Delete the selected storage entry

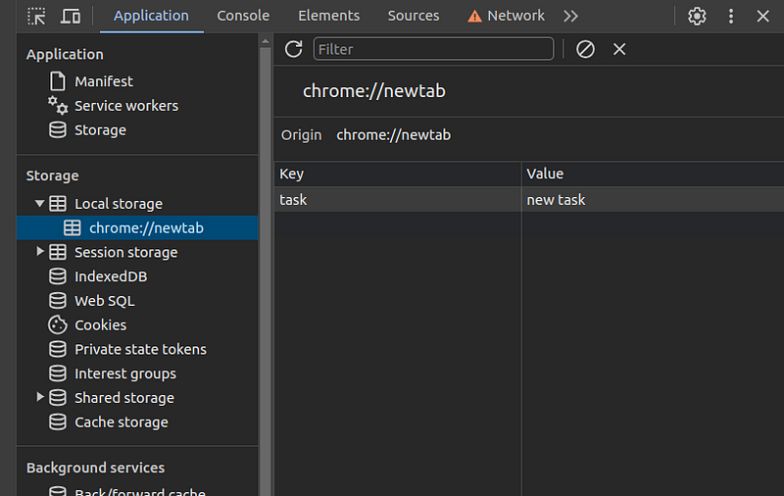(x=619, y=49)
